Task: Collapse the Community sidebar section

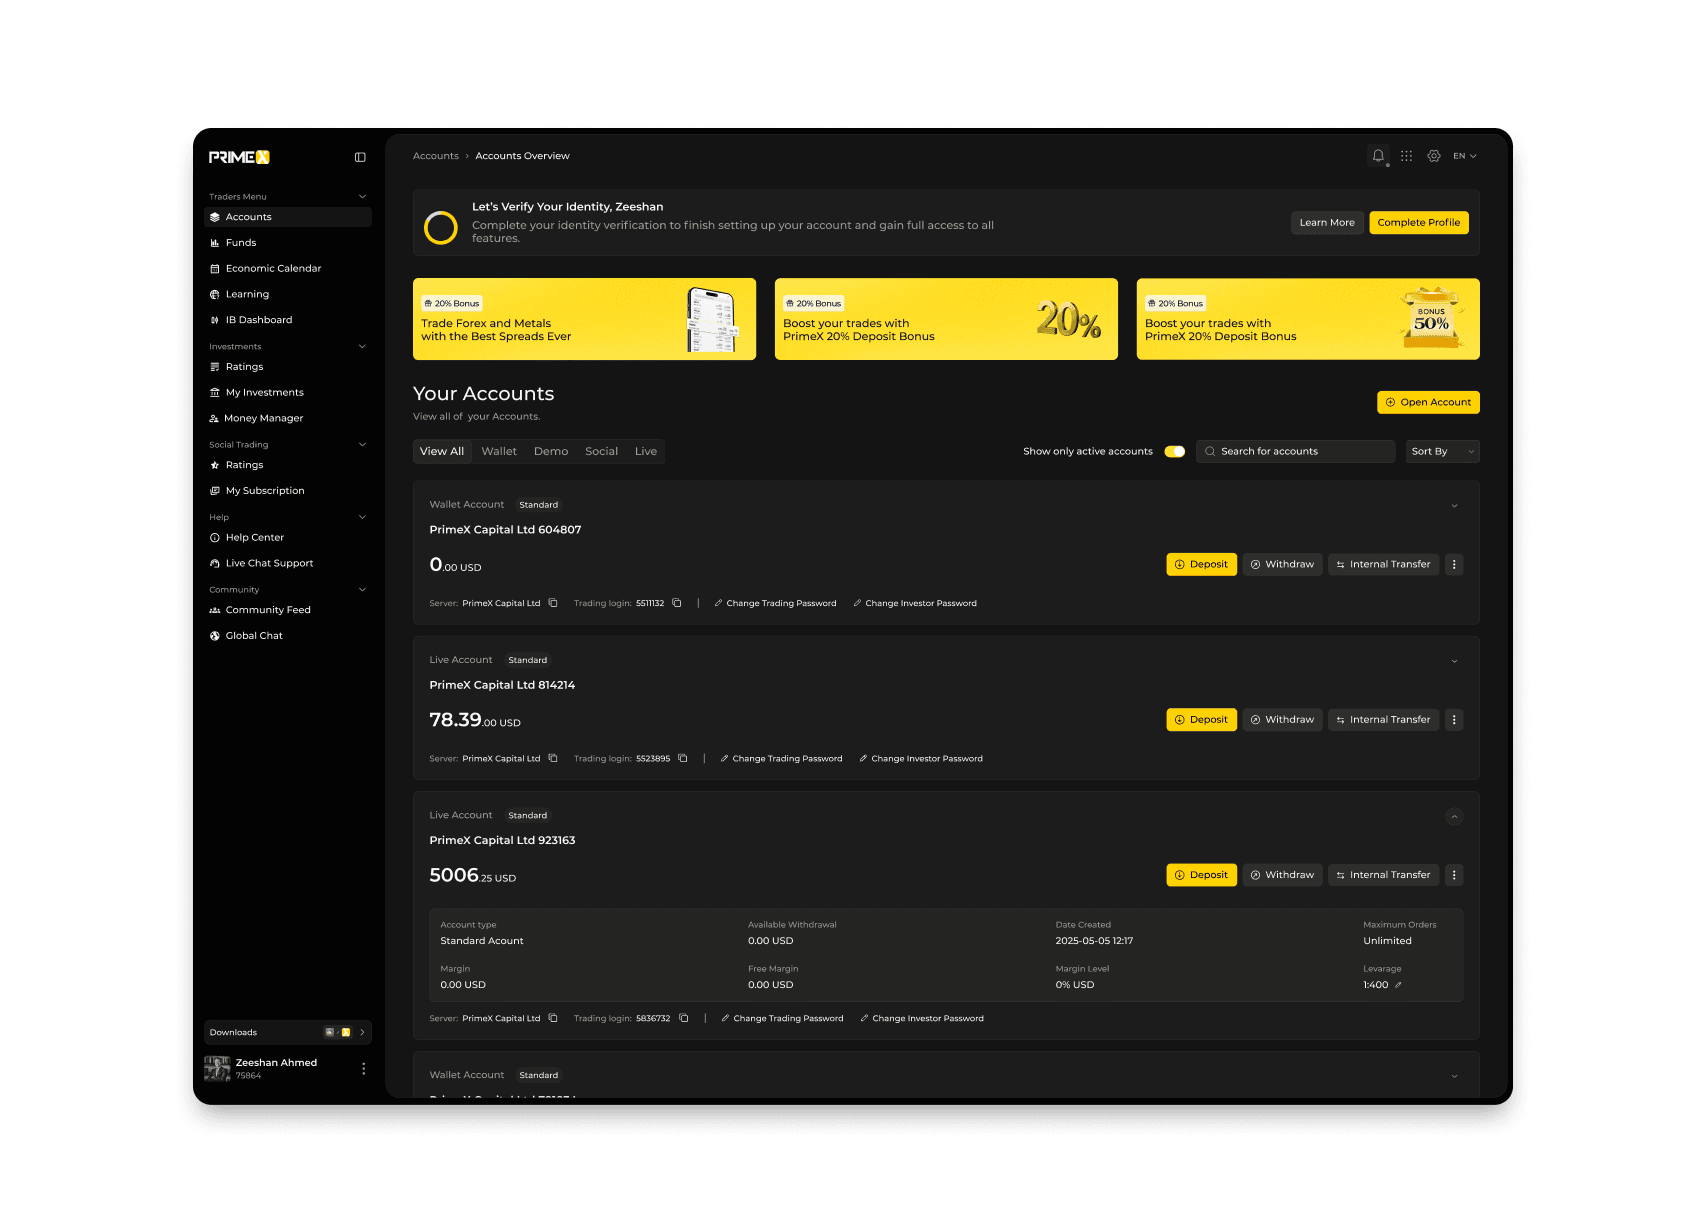Action: click(x=362, y=590)
